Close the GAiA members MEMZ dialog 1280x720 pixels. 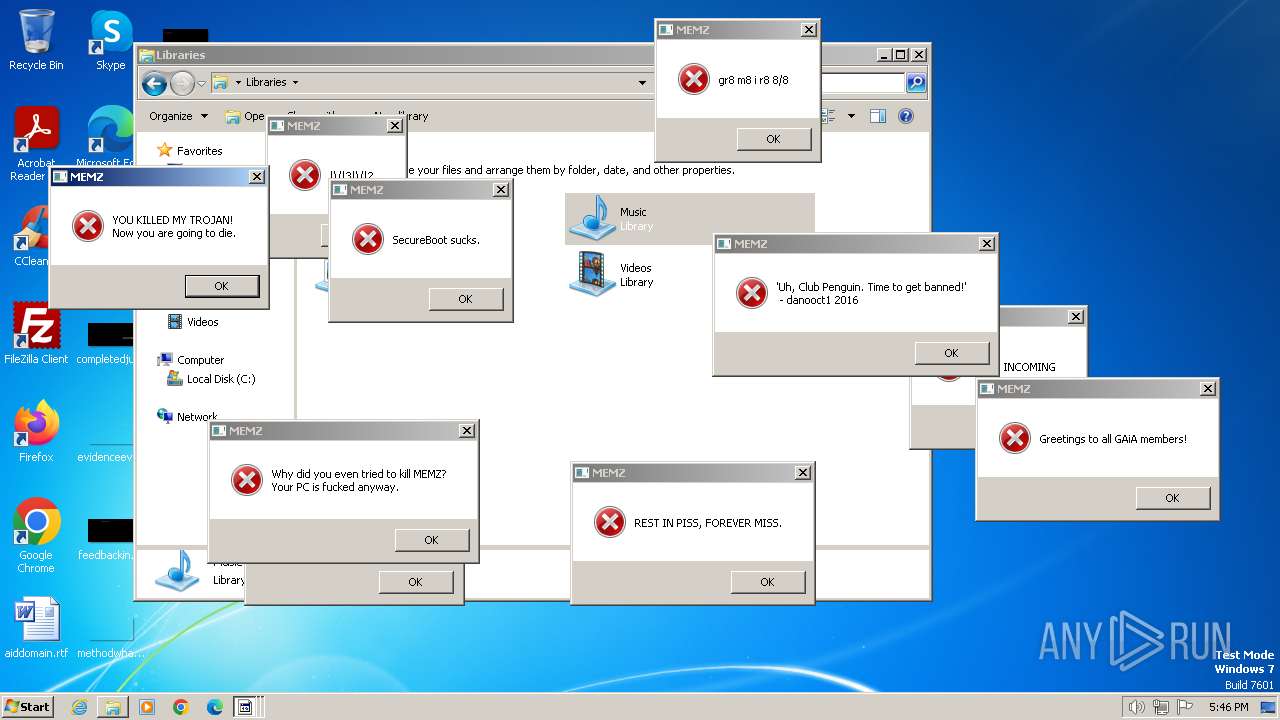coord(1207,389)
